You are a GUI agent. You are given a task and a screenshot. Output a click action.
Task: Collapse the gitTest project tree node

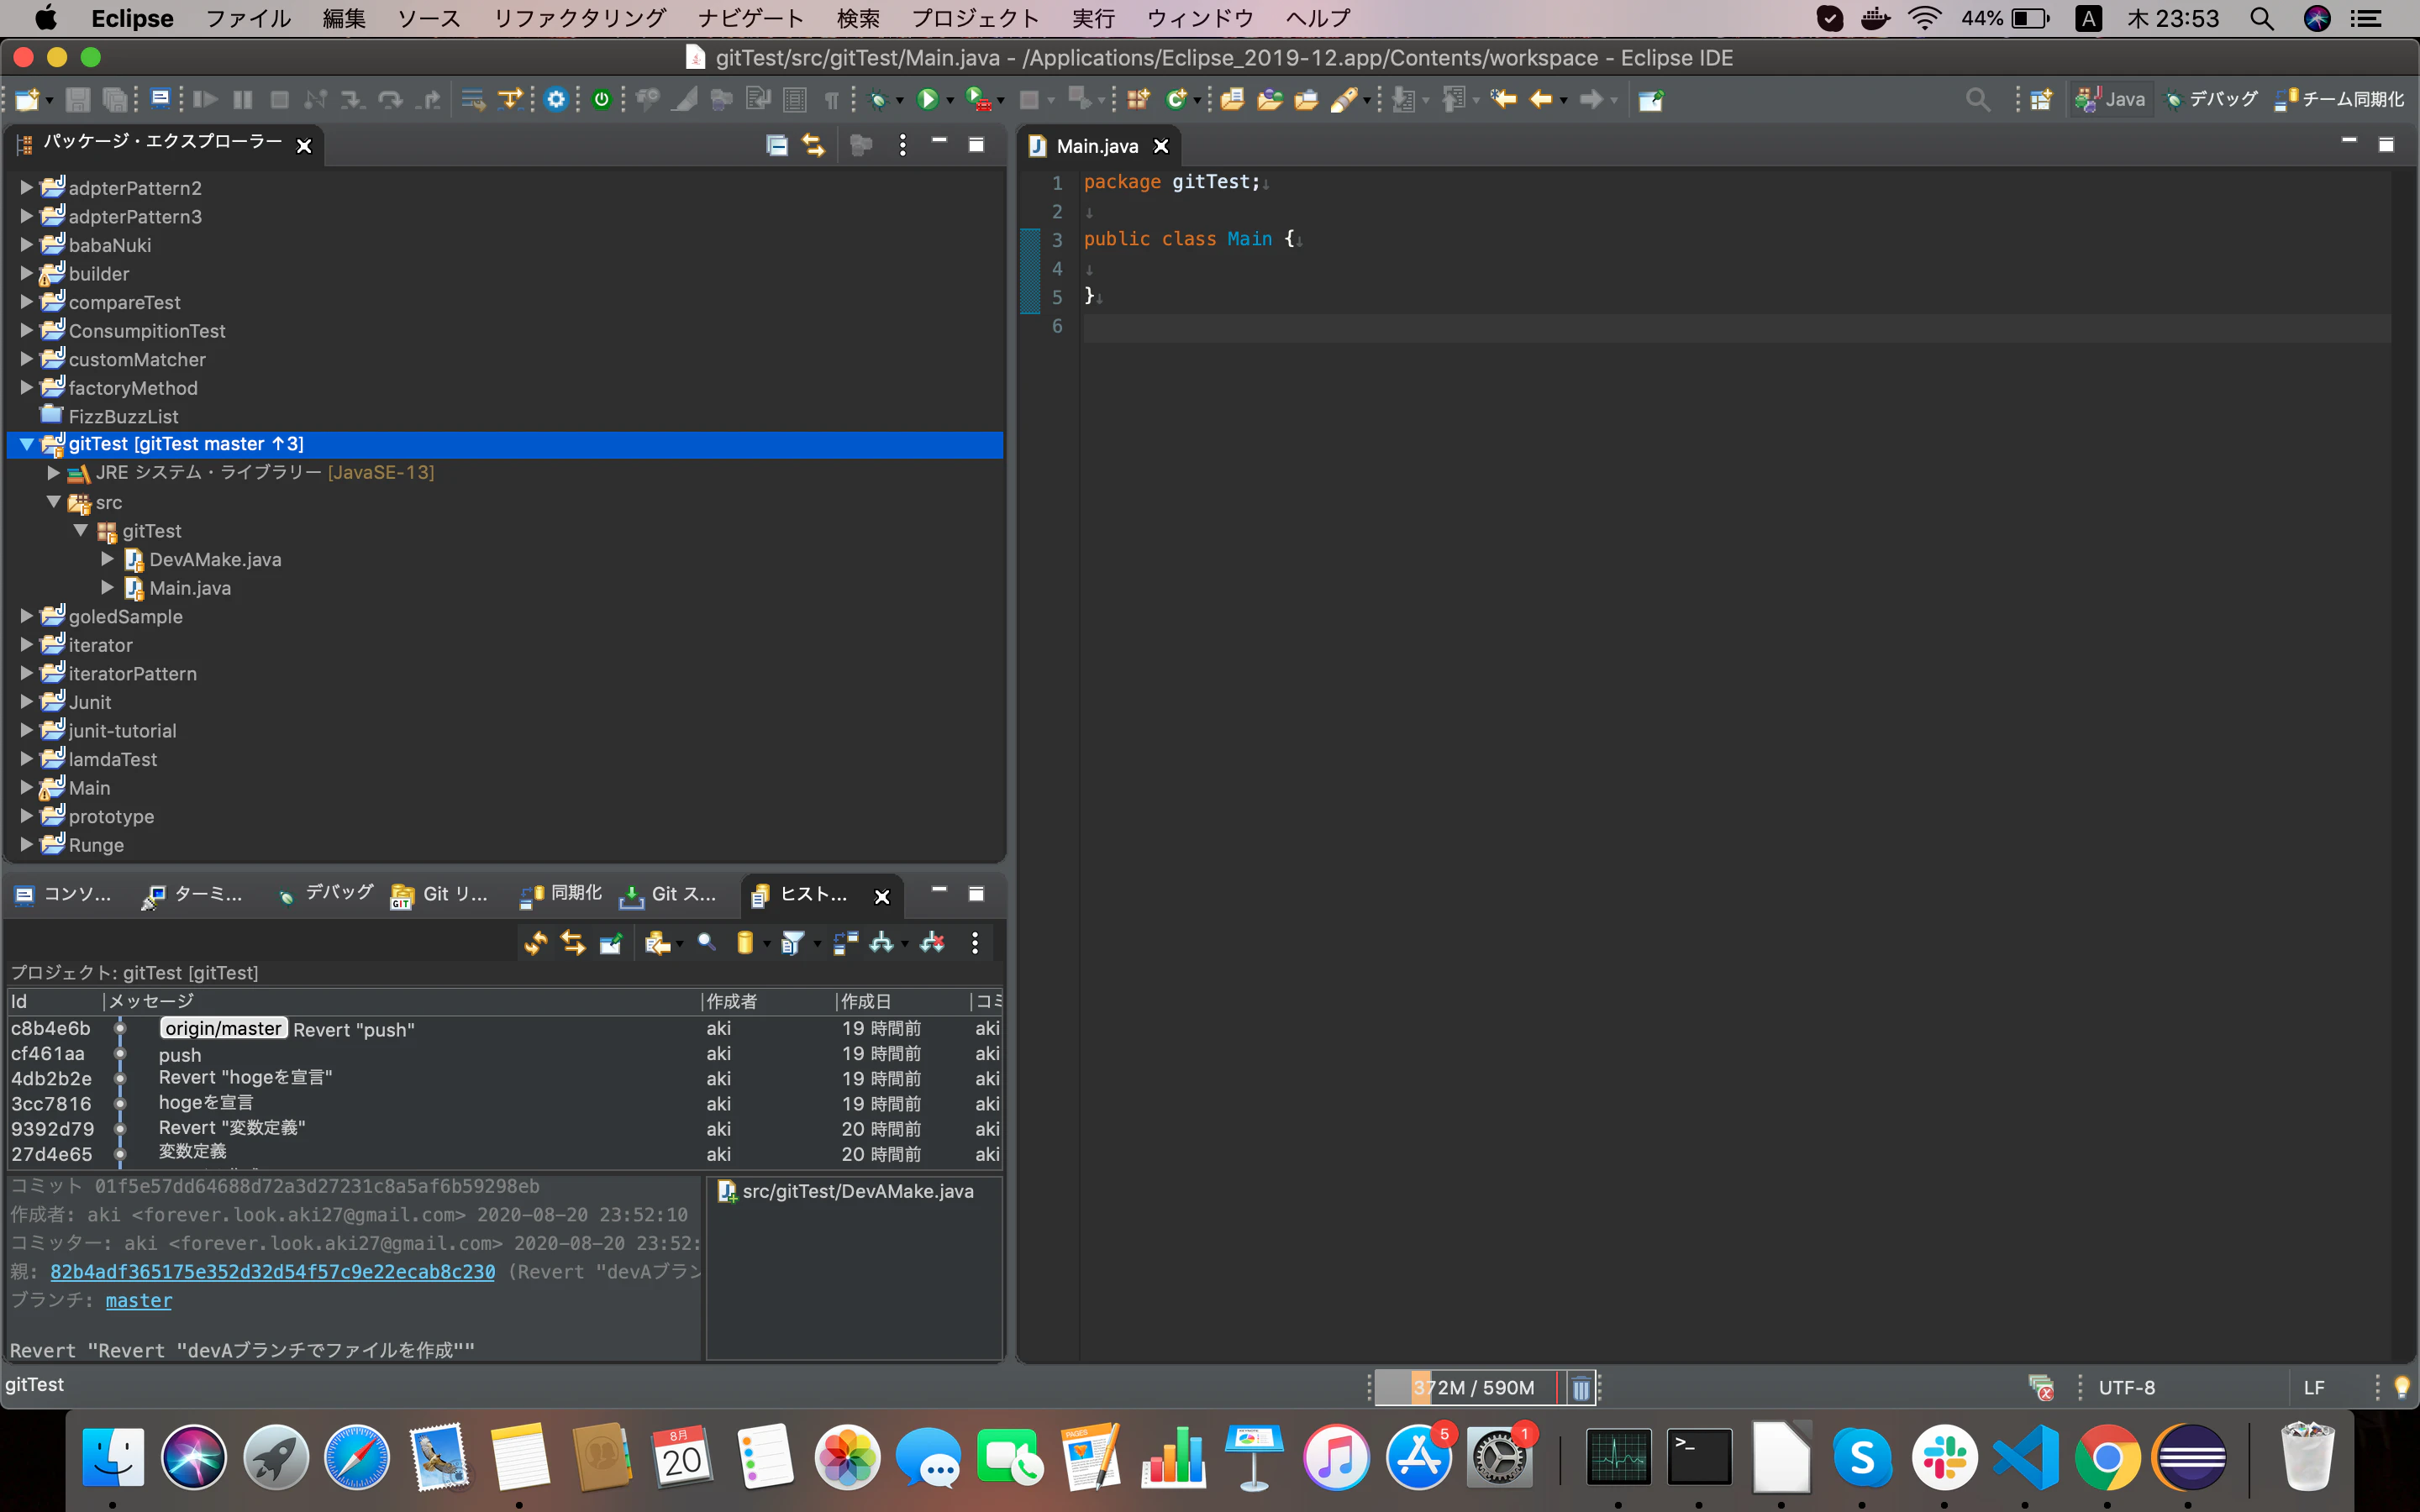[27, 444]
